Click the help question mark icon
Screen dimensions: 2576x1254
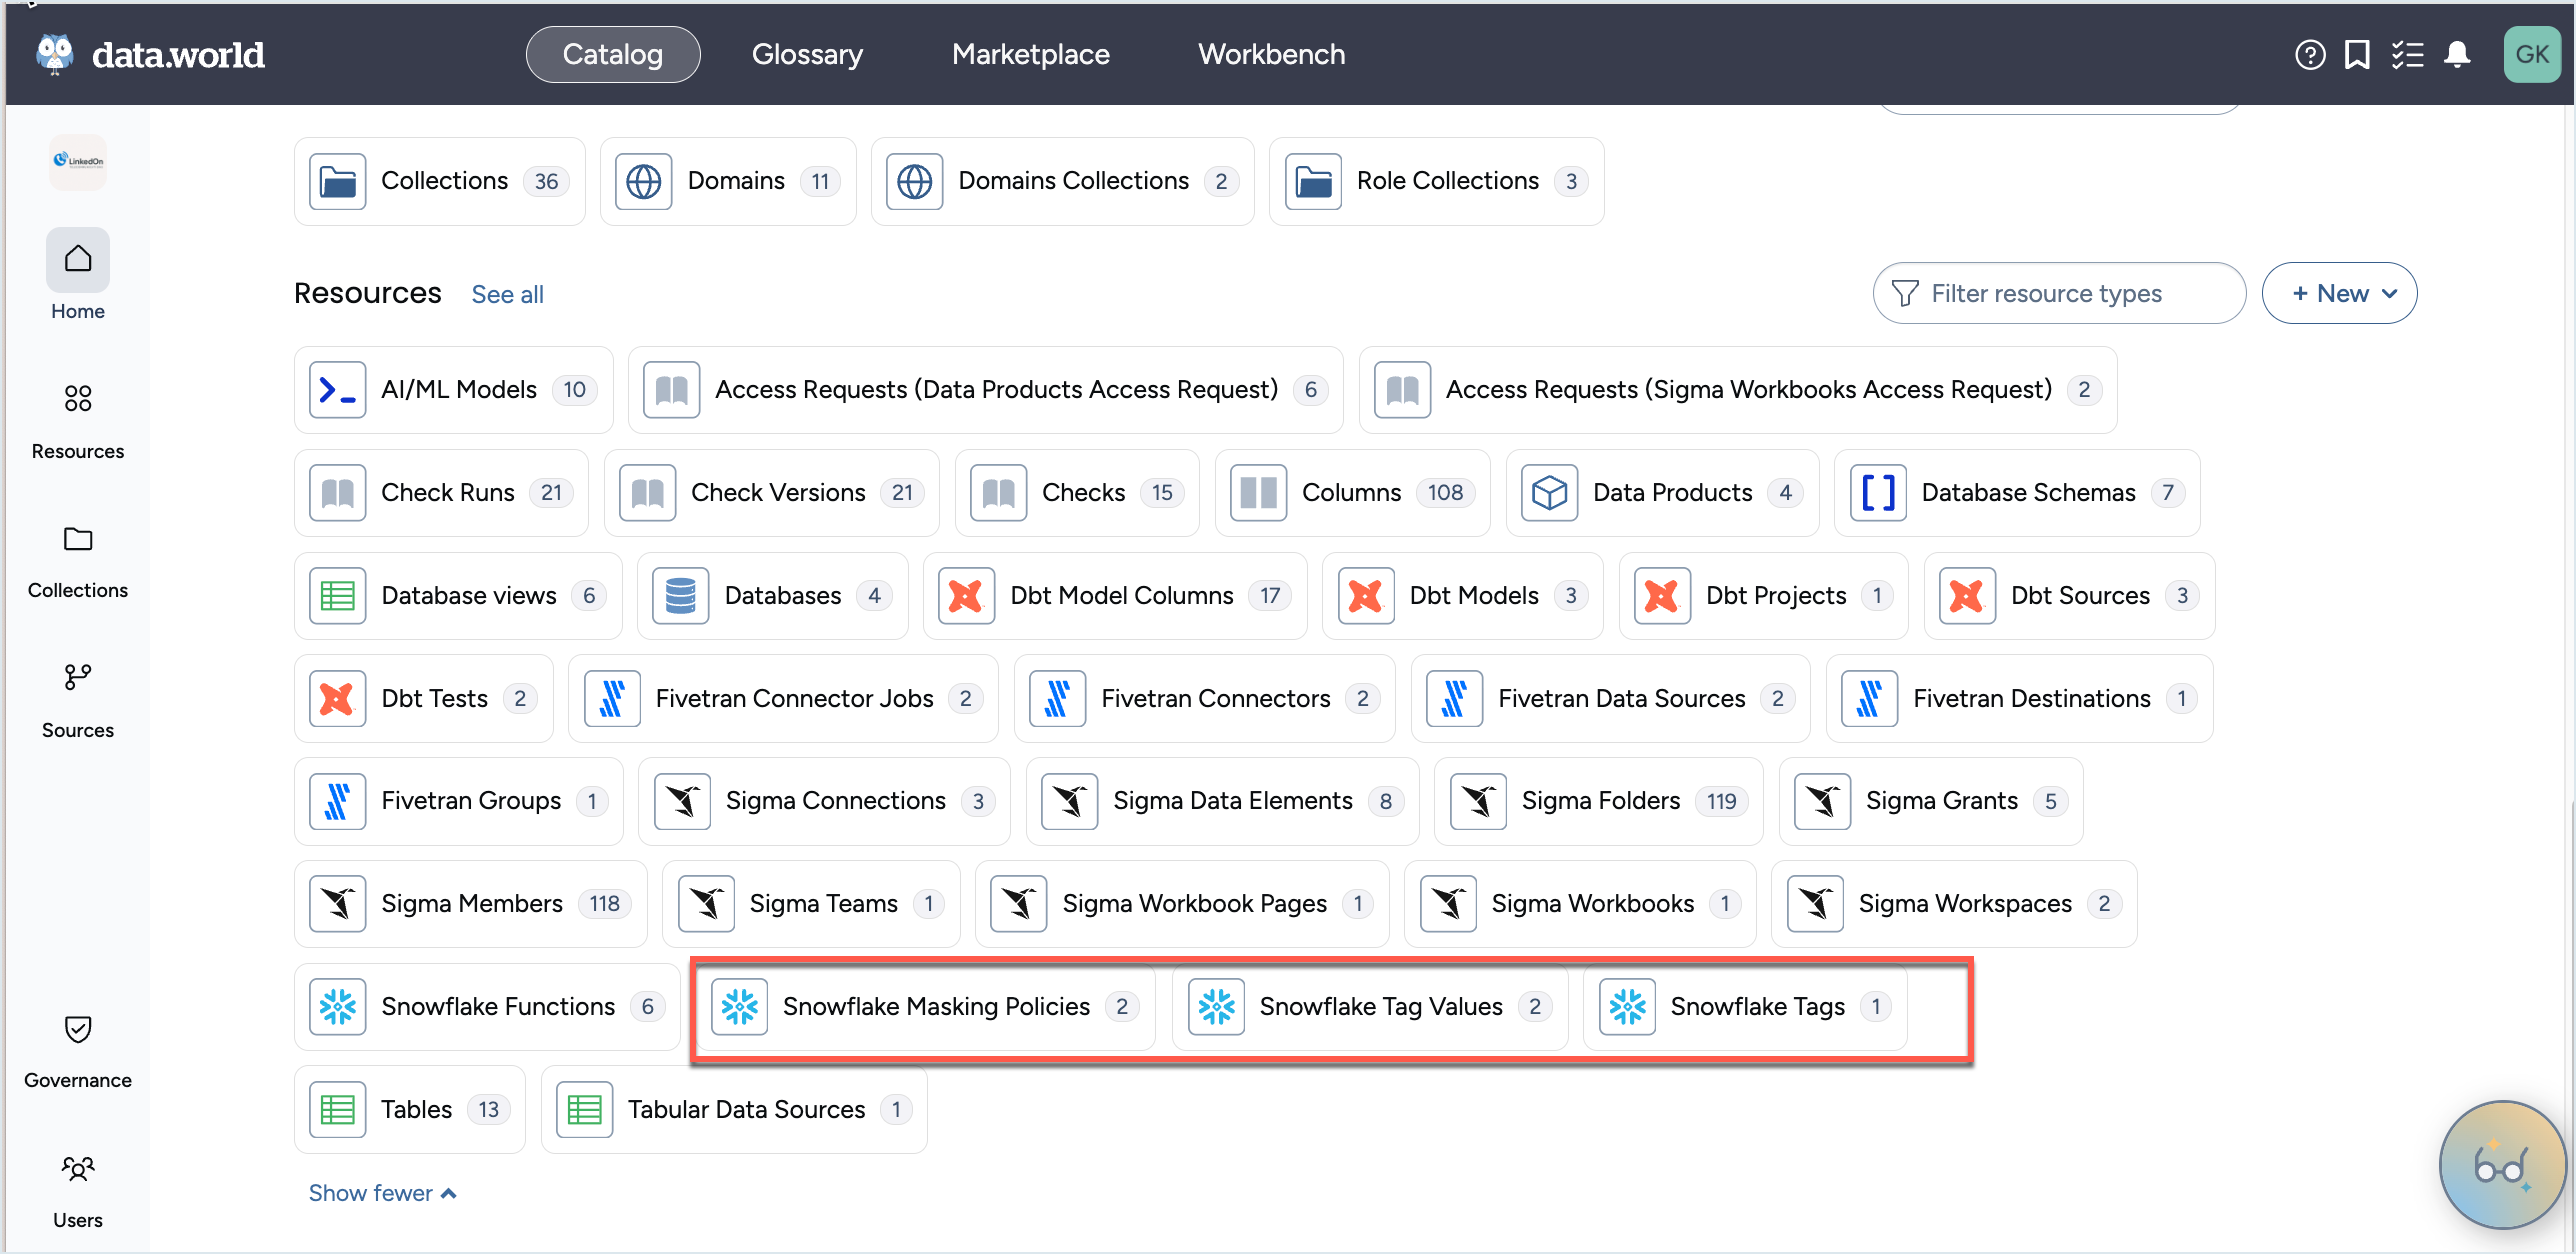coord(2309,55)
